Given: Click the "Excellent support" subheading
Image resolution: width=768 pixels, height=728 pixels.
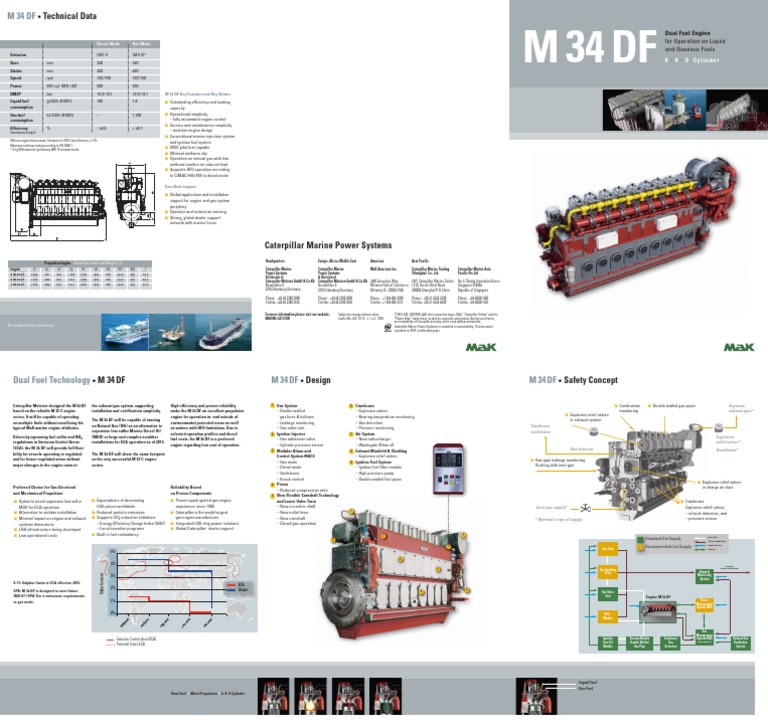Looking at the screenshot, I should tap(180, 187).
